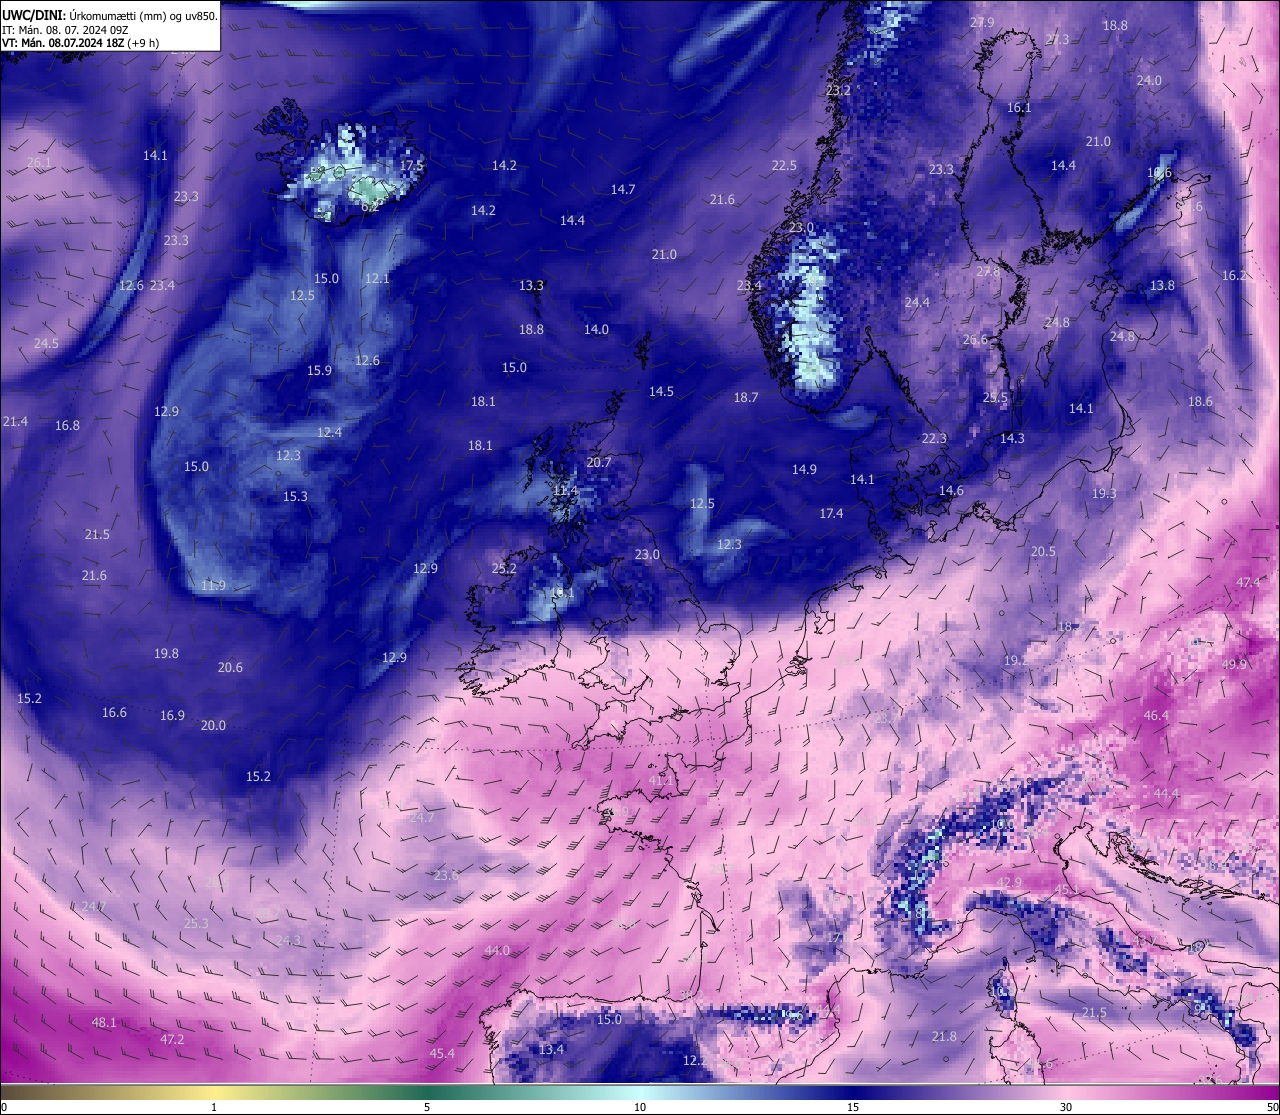Click the 16.1 value over Finland
1280x1115 pixels.
point(1019,107)
